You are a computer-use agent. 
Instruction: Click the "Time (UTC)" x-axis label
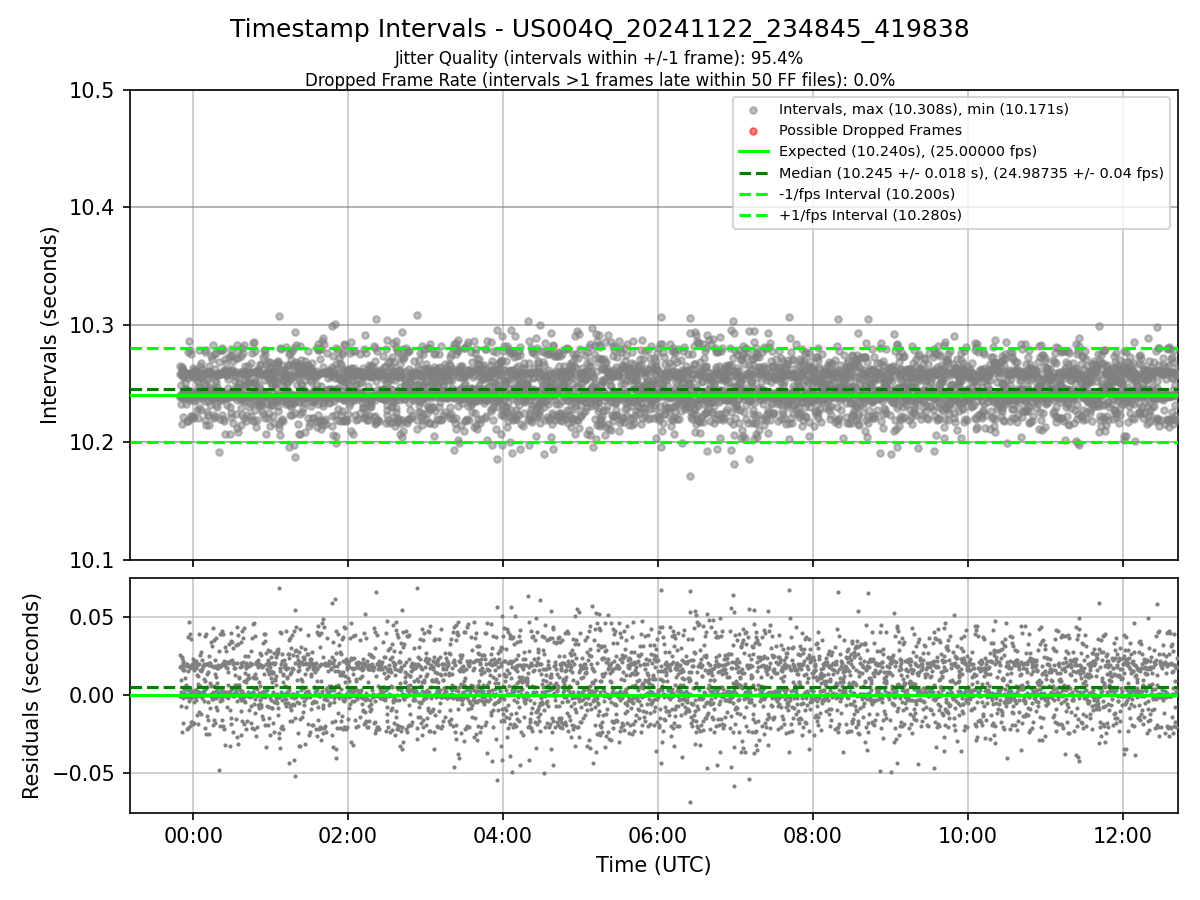point(653,865)
